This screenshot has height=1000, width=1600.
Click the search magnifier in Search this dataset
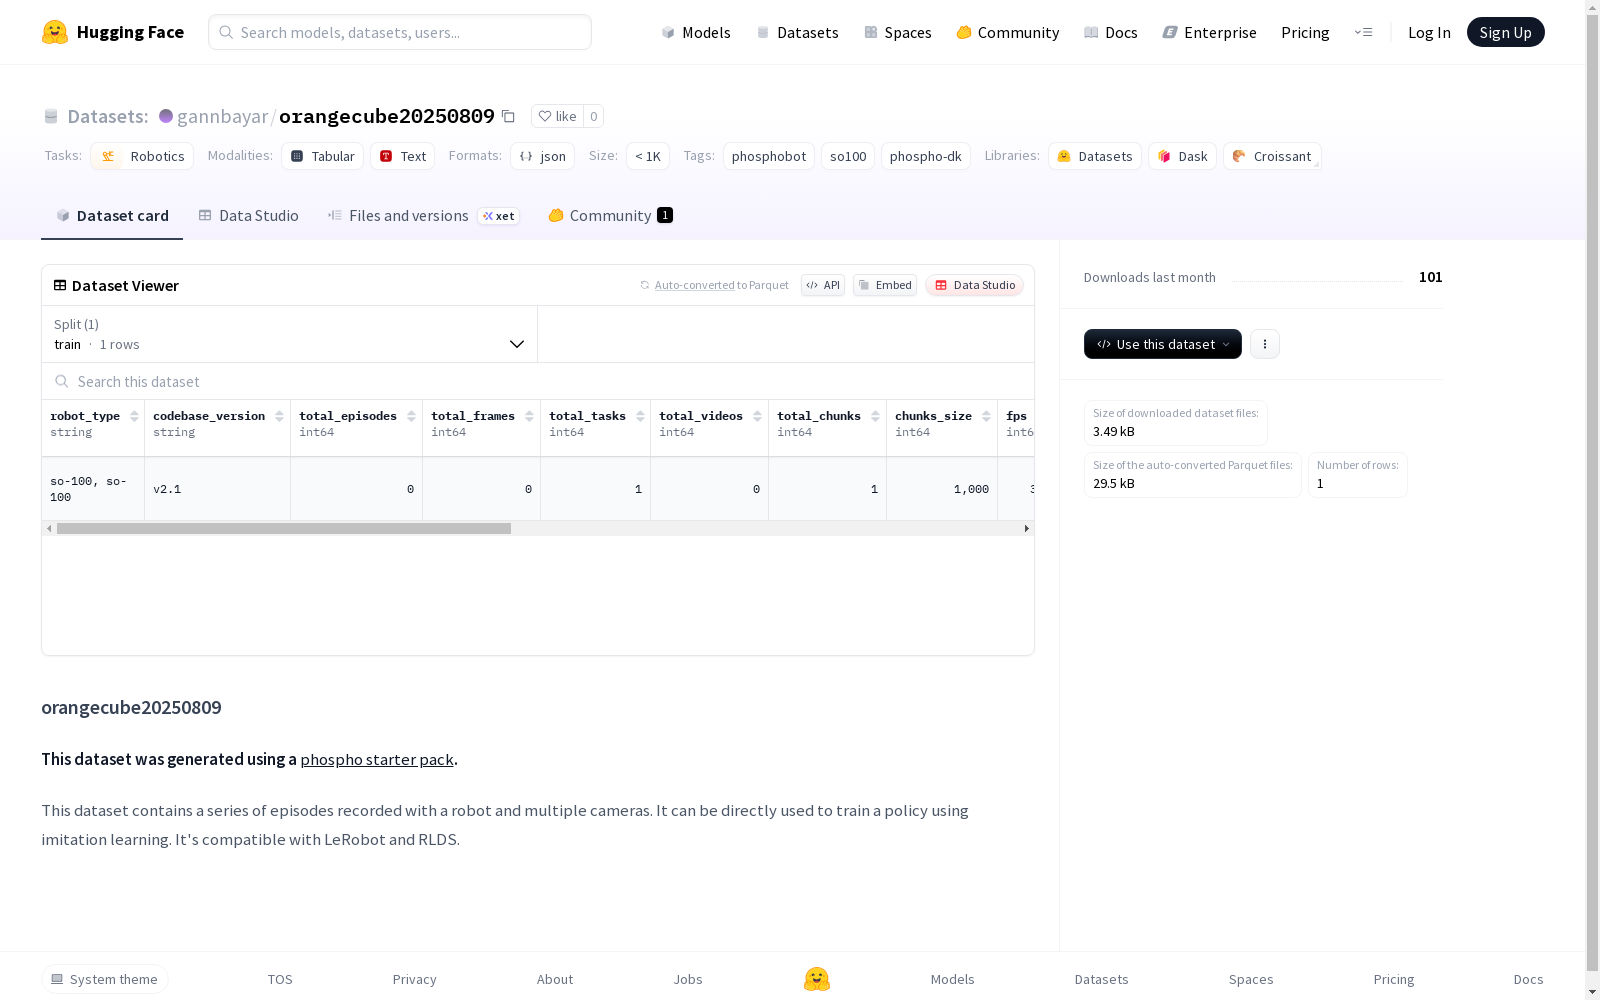coord(62,381)
